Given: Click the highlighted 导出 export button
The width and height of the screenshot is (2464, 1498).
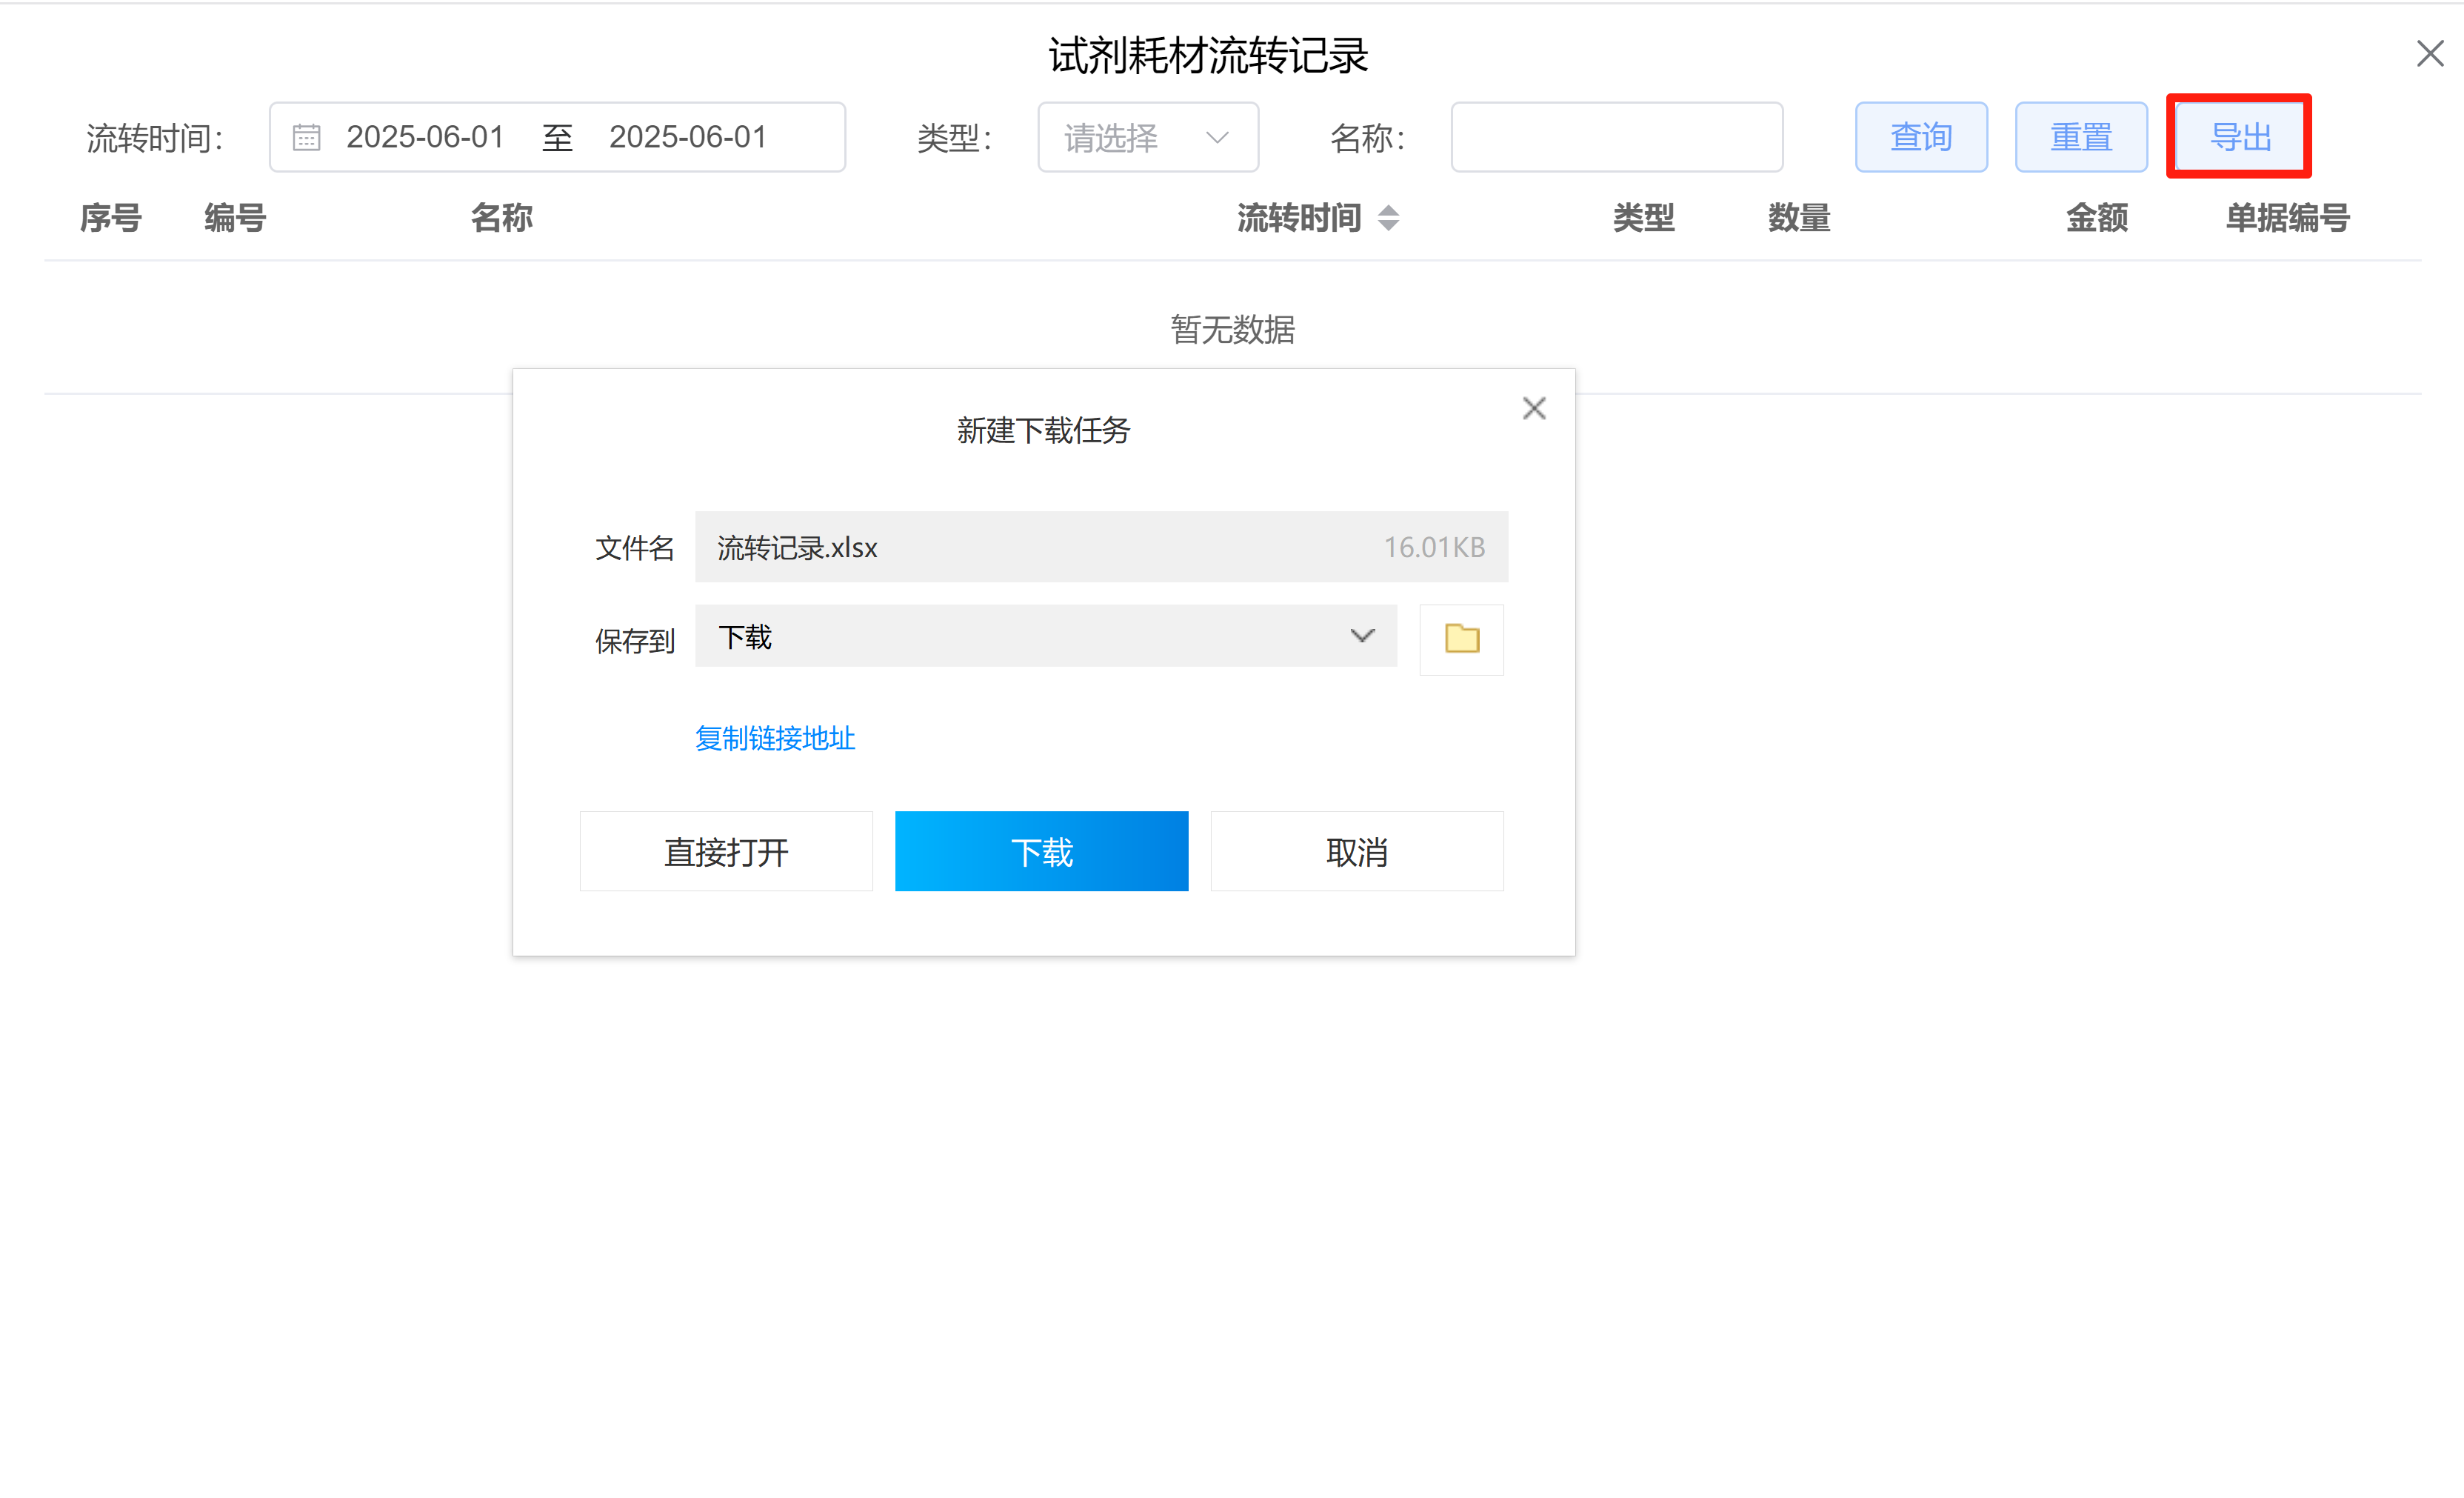Looking at the screenshot, I should [2239, 137].
